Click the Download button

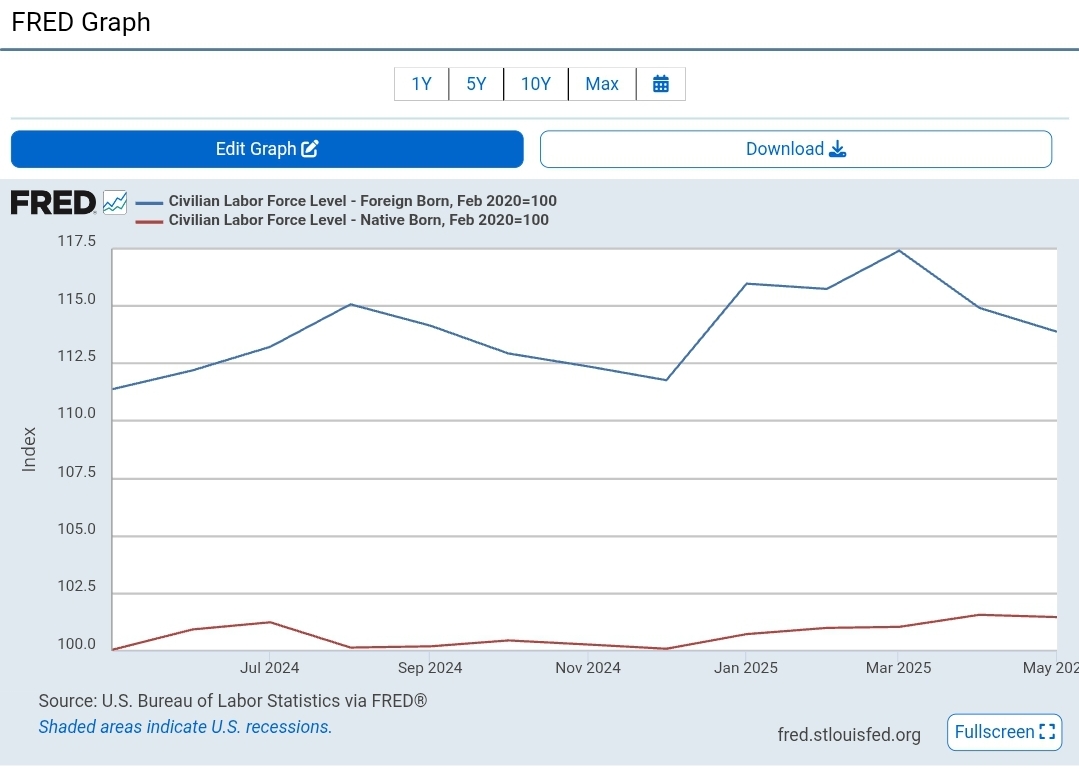tap(795, 149)
